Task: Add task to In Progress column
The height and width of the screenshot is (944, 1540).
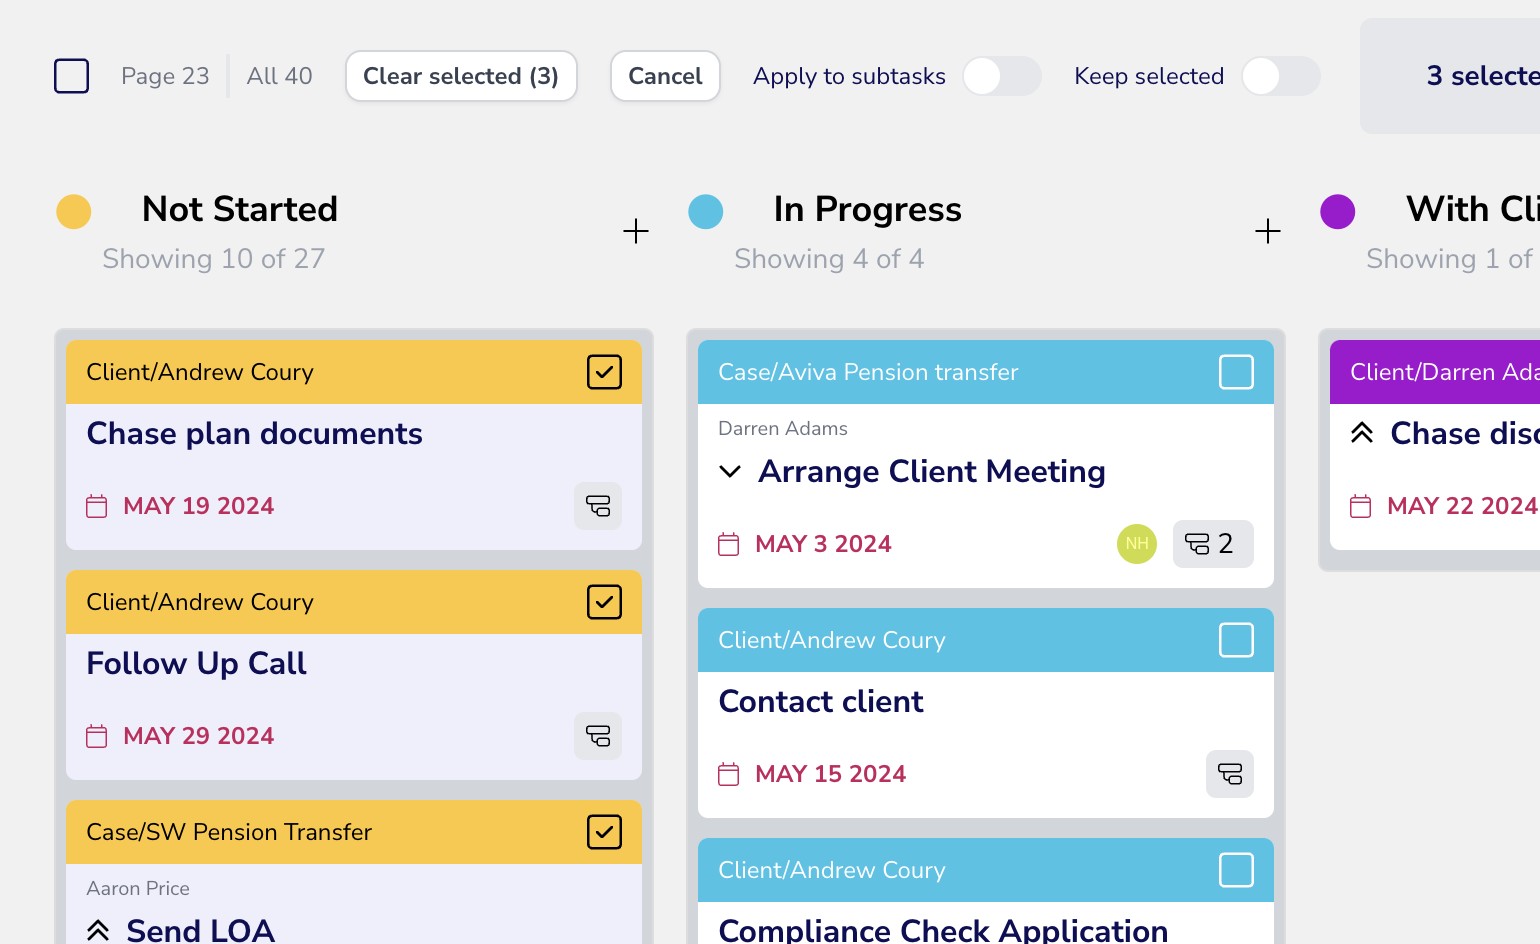Action: [1267, 232]
